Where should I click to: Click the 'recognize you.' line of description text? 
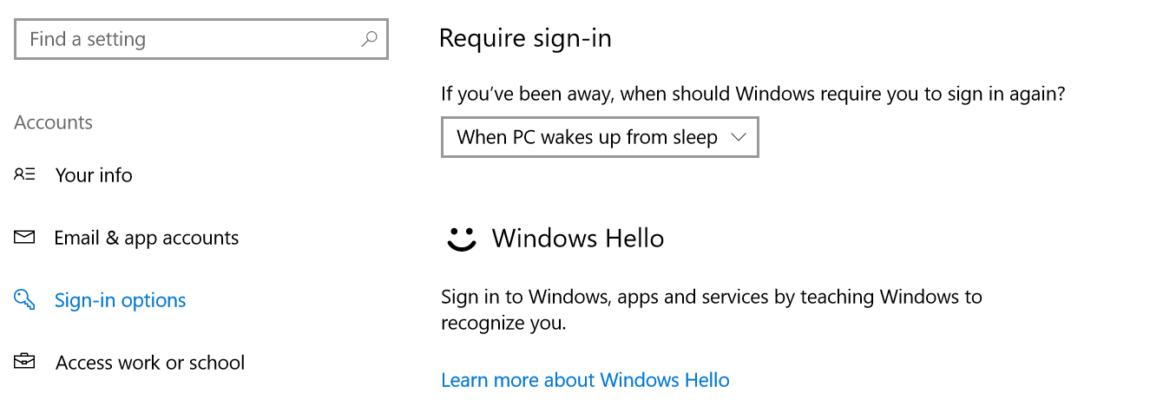[503, 323]
